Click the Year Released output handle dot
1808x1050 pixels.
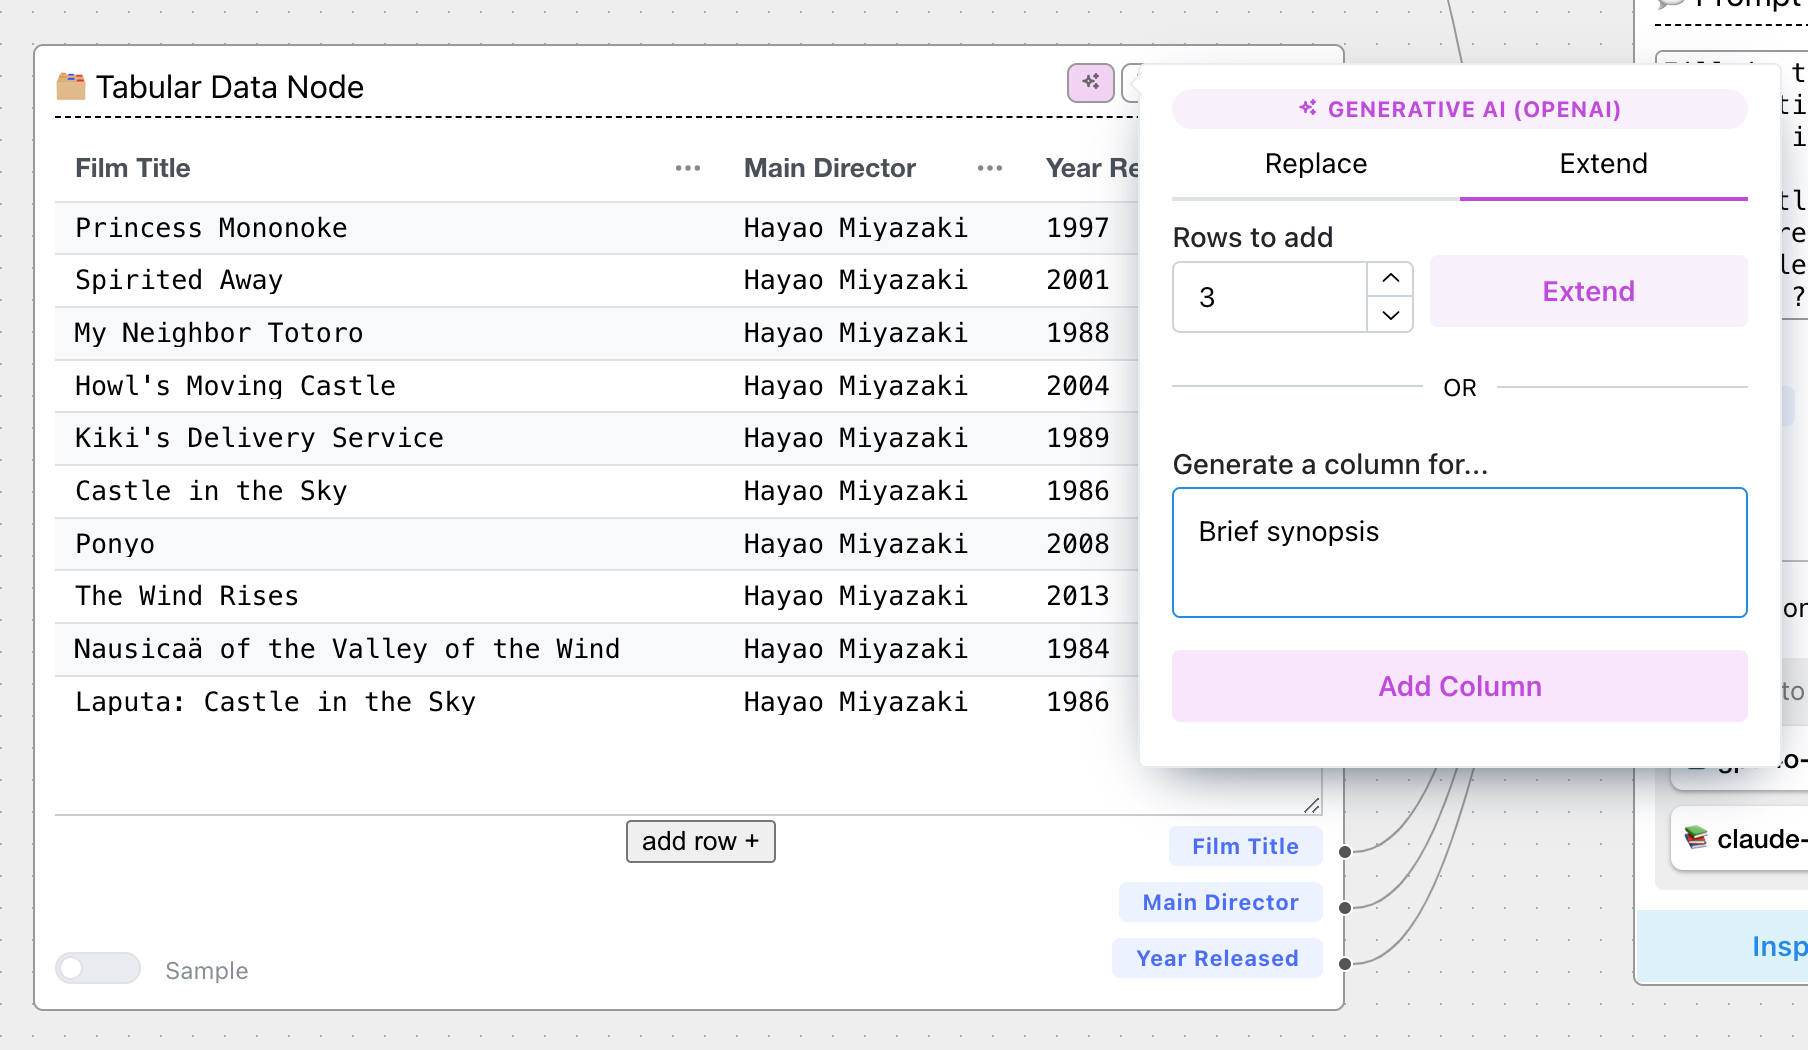click(x=1345, y=964)
